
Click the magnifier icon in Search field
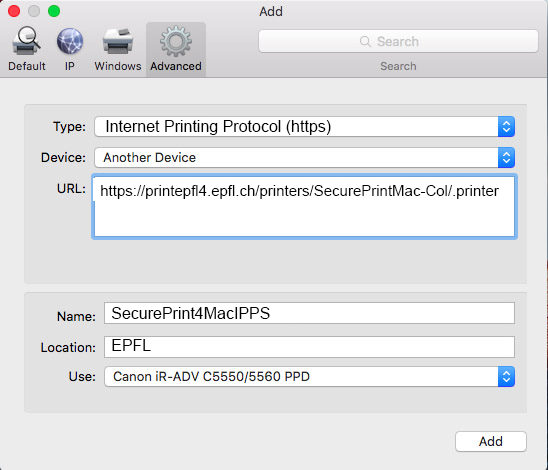365,41
